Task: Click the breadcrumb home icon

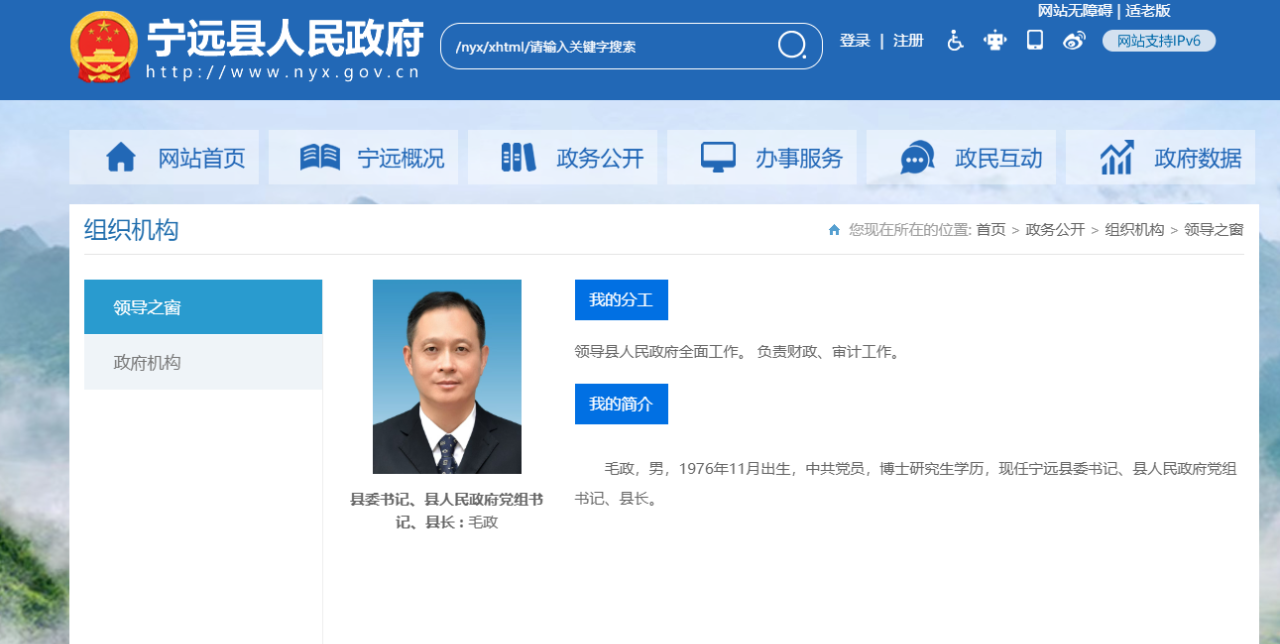Action: [834, 230]
